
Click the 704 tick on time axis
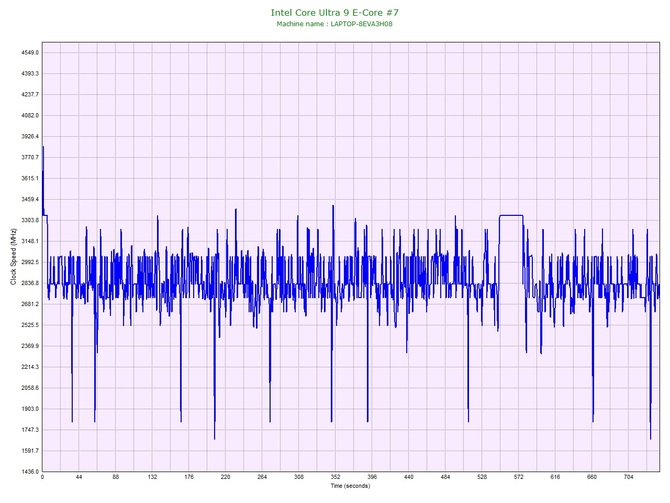coord(629,477)
